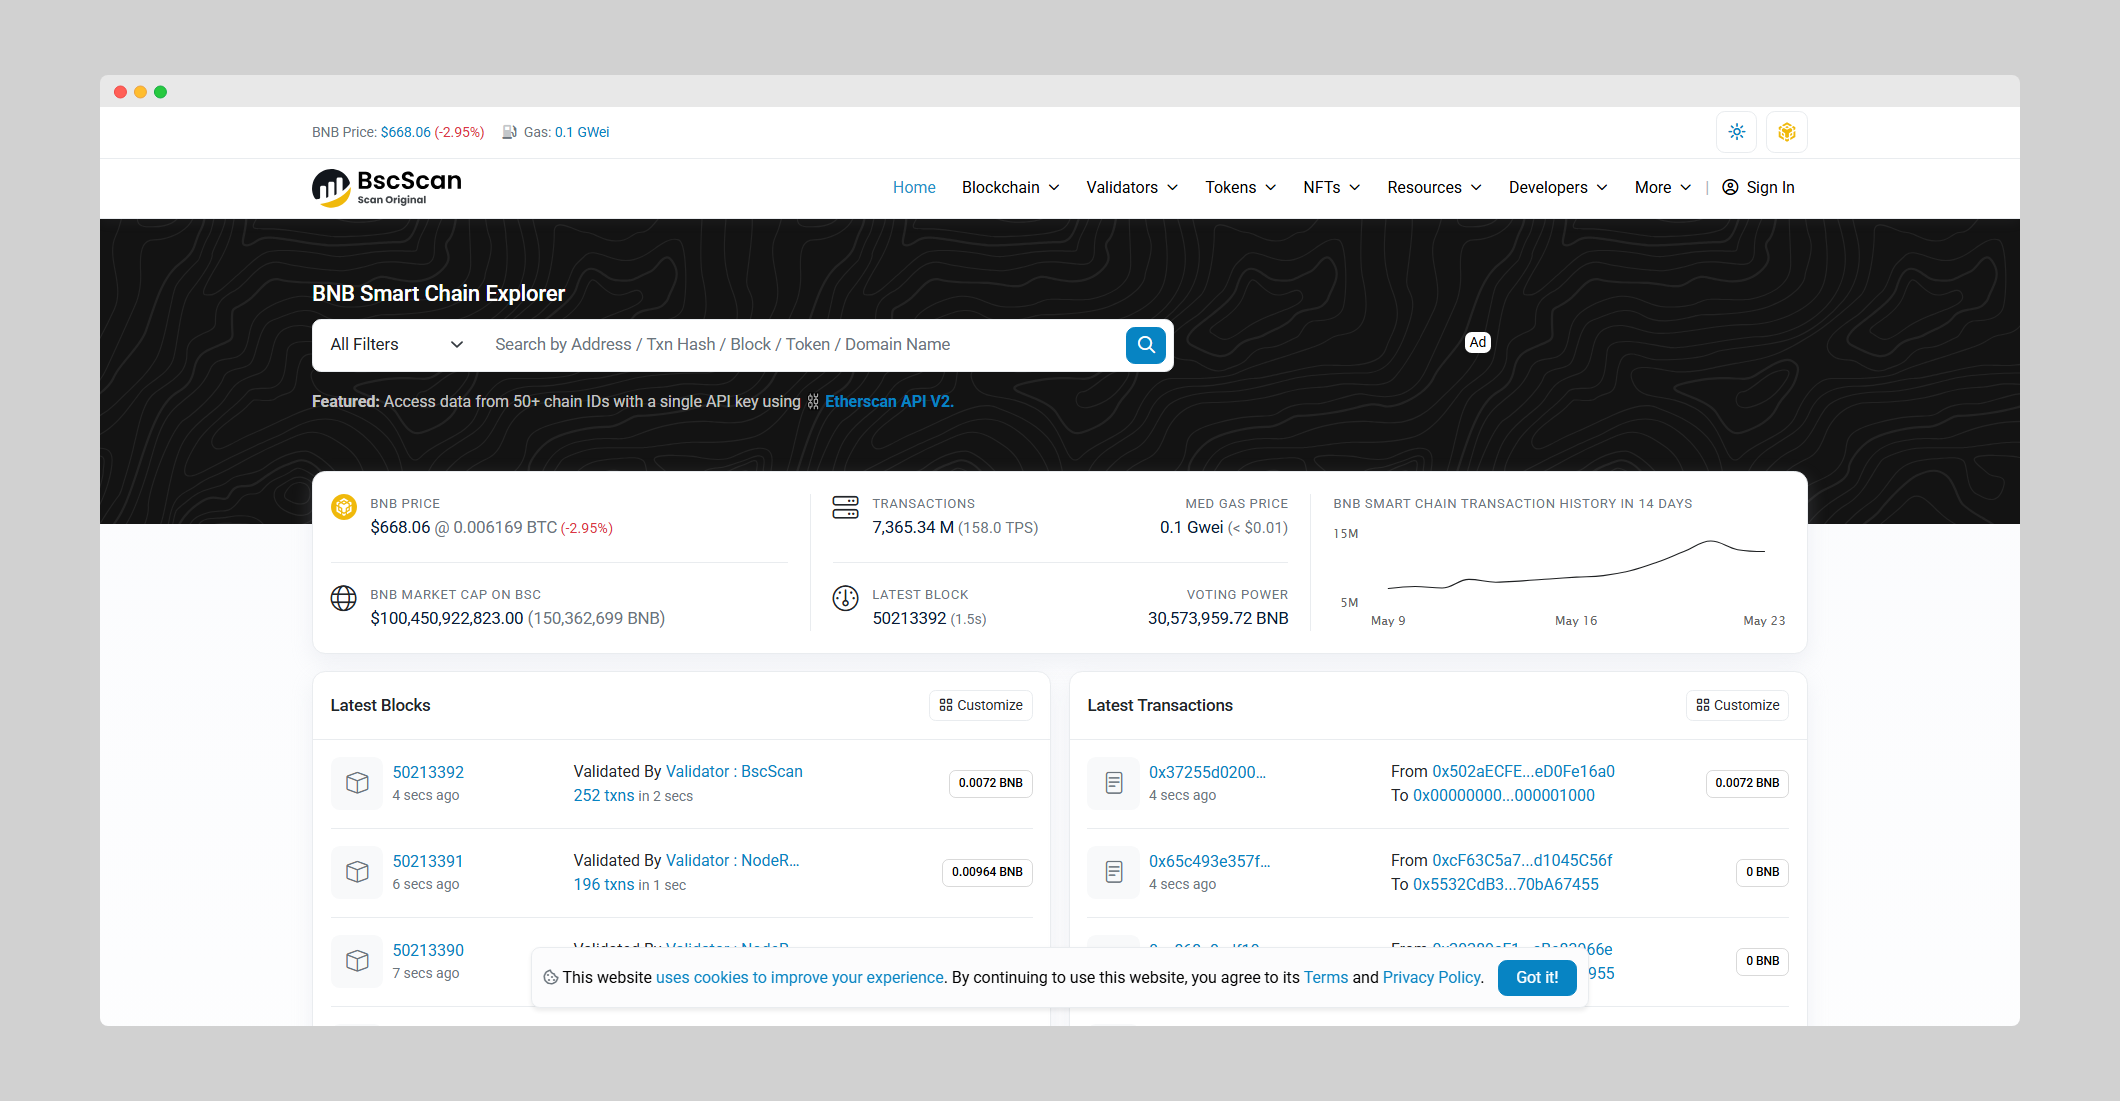
Task: Click the BNB price $668.06 in top bar
Action: click(x=405, y=132)
